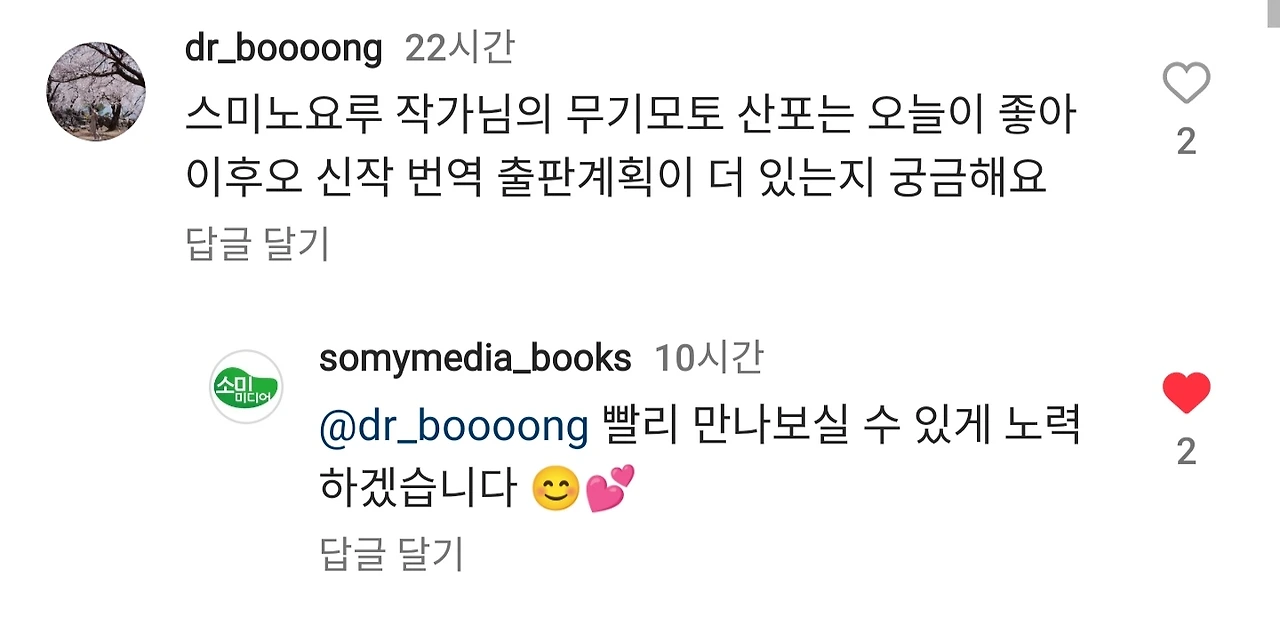The height and width of the screenshot is (624, 1280).
Task: Tap the smiling face emoji in the reply
Action: tap(556, 489)
